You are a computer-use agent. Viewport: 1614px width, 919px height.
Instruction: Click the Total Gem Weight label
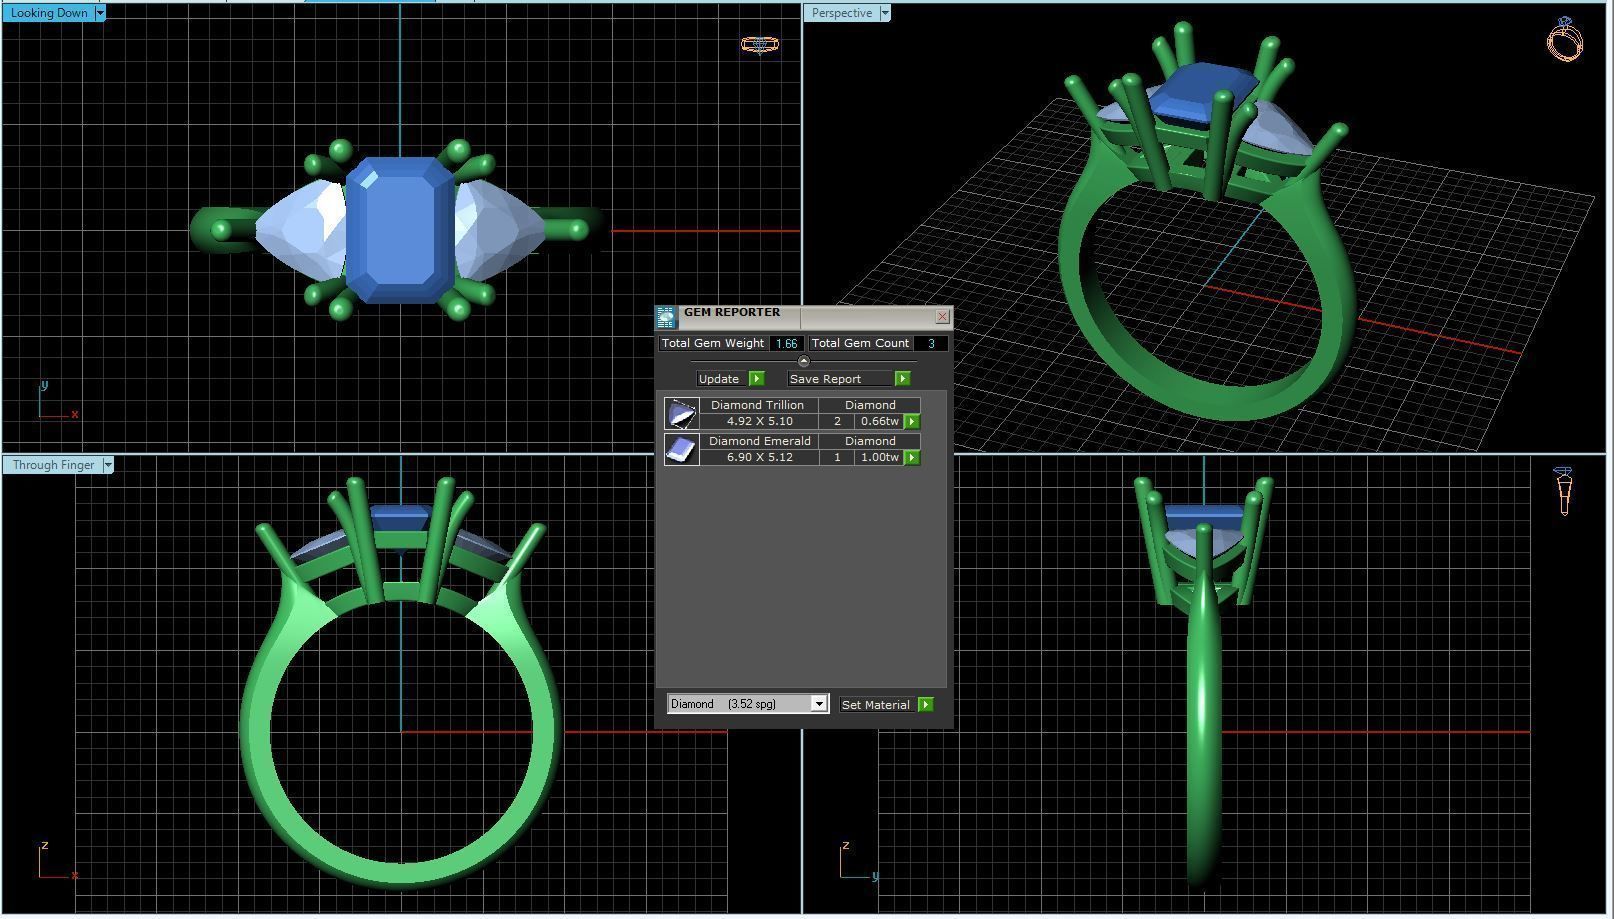tap(713, 343)
